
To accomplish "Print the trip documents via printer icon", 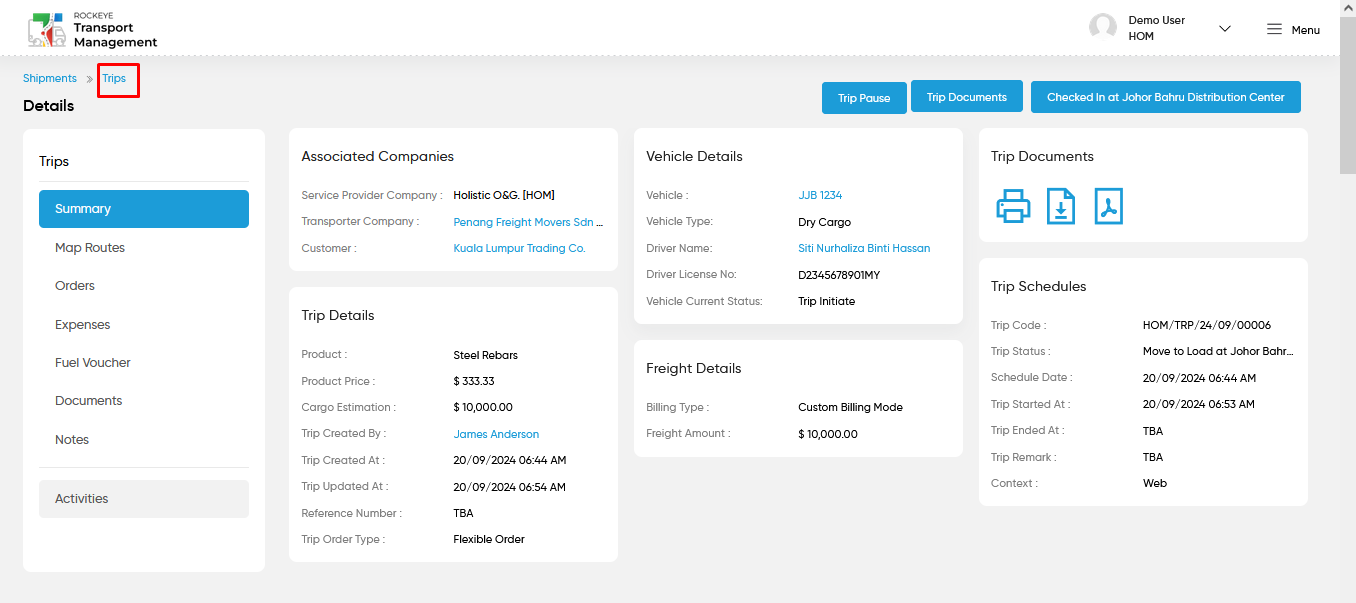I will pyautogui.click(x=1013, y=206).
